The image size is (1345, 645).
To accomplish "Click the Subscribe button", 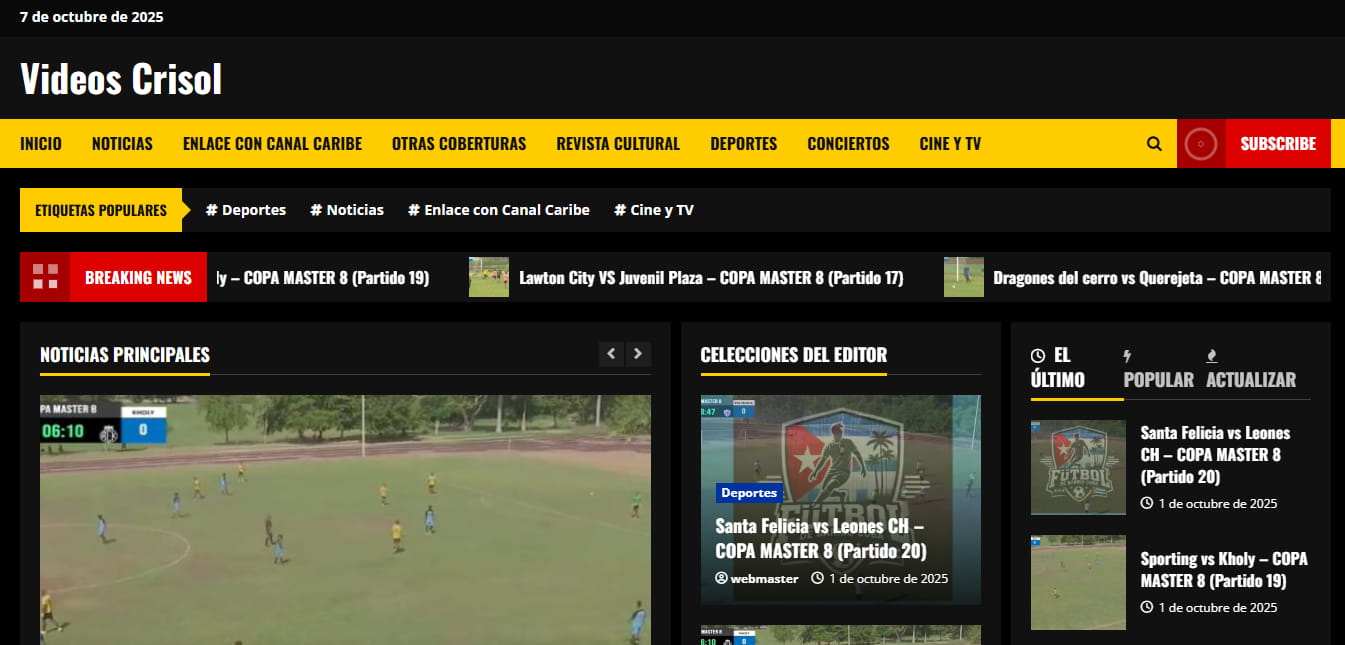I will pyautogui.click(x=1278, y=143).
